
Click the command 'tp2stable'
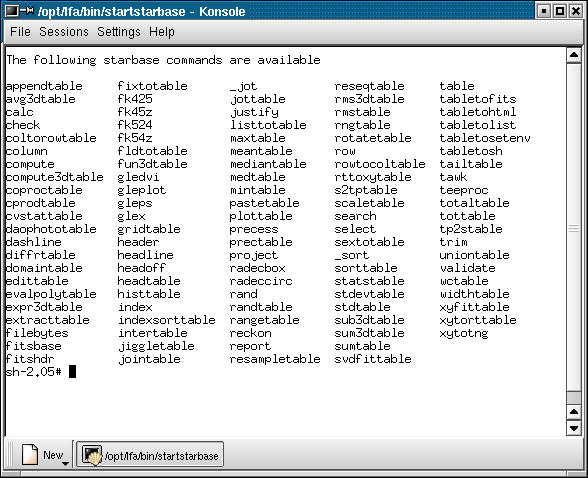[471, 229]
